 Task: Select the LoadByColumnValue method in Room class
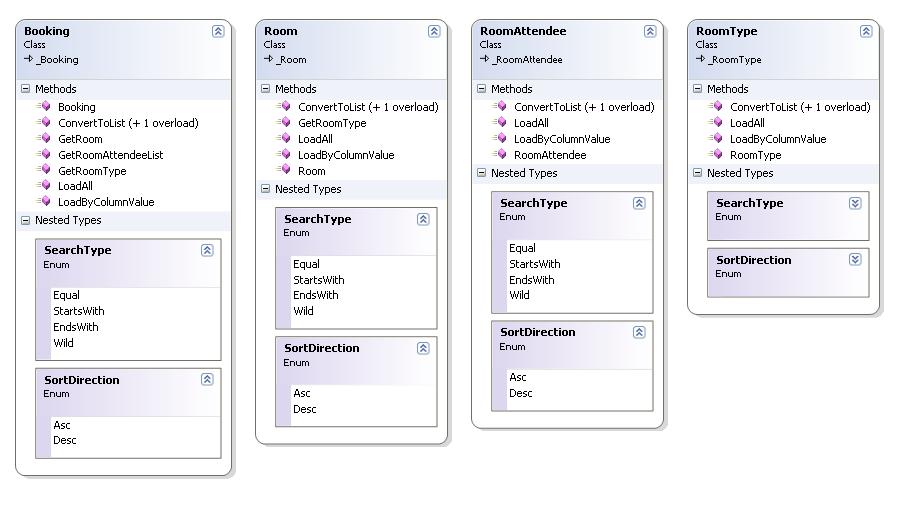point(346,155)
